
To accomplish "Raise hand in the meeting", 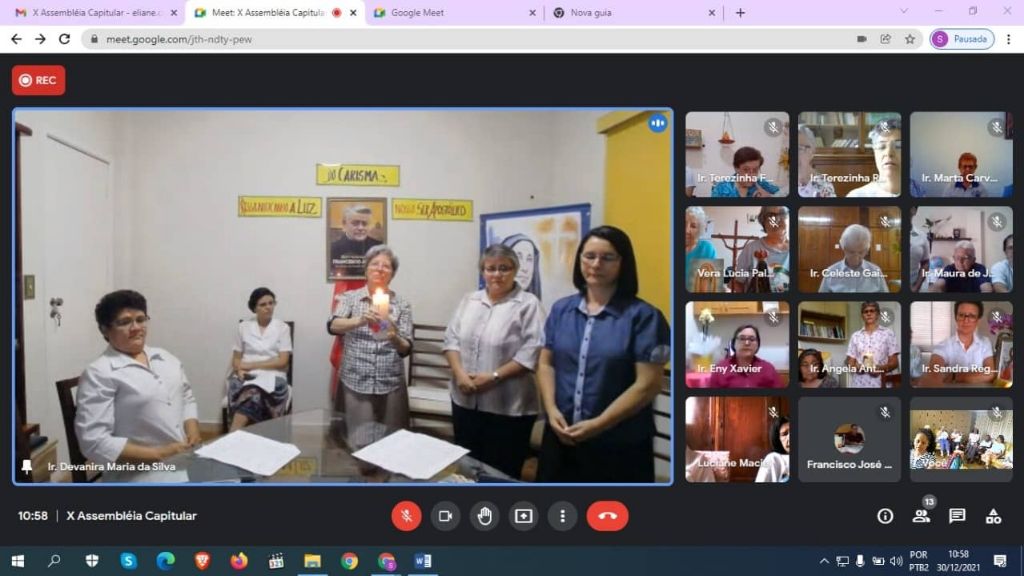I will (484, 516).
